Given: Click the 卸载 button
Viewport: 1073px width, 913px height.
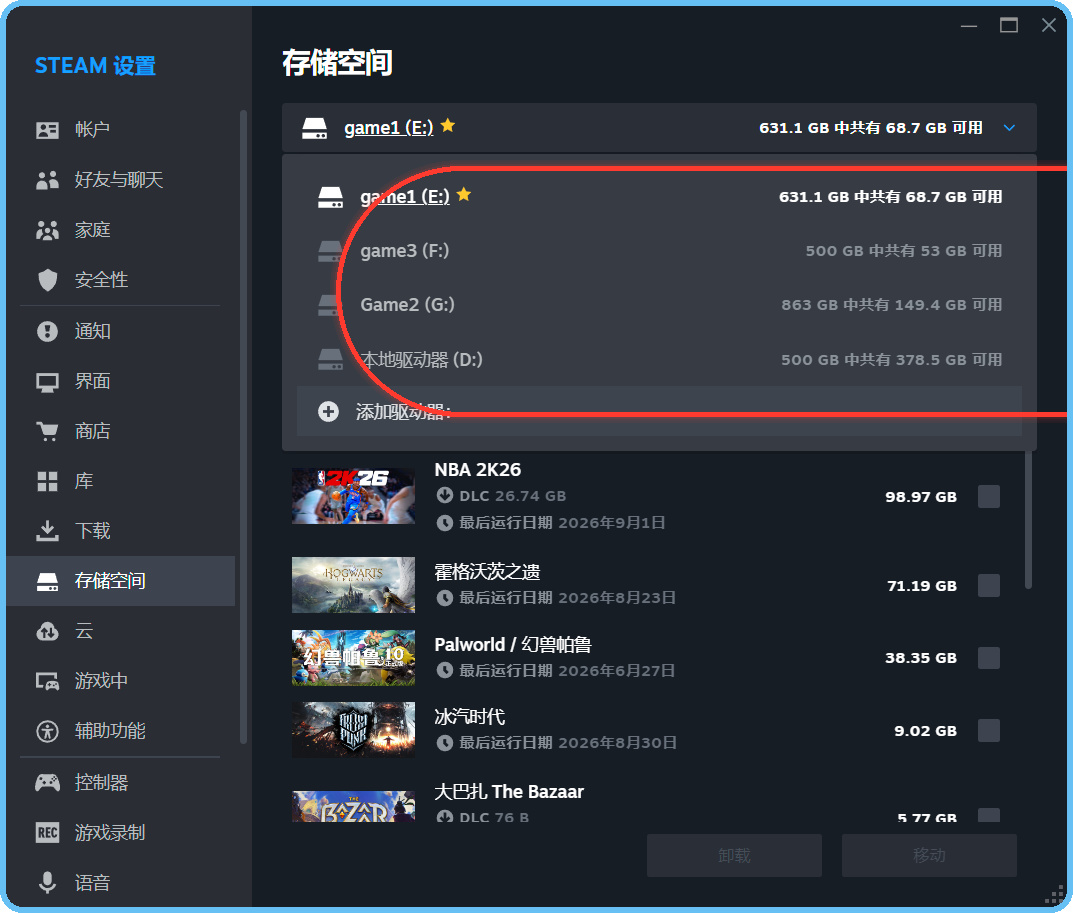Looking at the screenshot, I should 734,856.
